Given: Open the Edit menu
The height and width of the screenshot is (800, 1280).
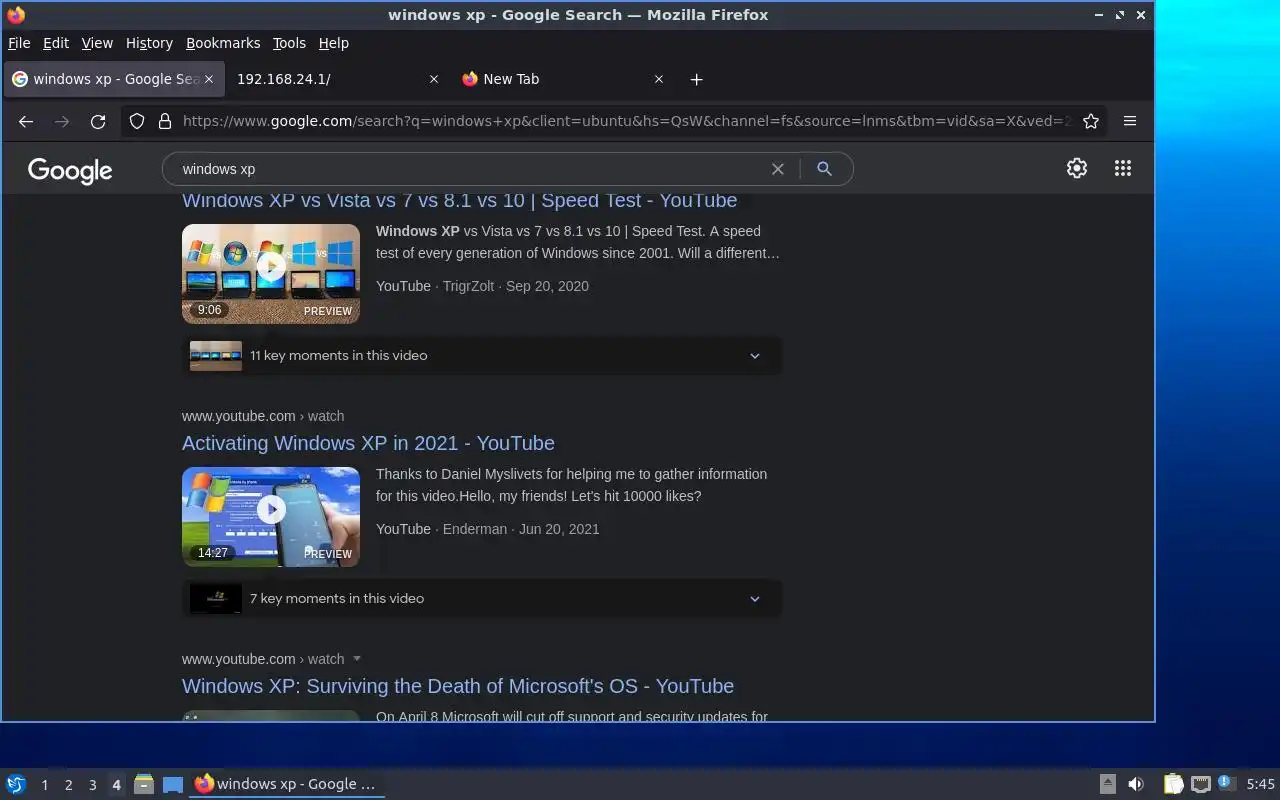Looking at the screenshot, I should point(56,43).
